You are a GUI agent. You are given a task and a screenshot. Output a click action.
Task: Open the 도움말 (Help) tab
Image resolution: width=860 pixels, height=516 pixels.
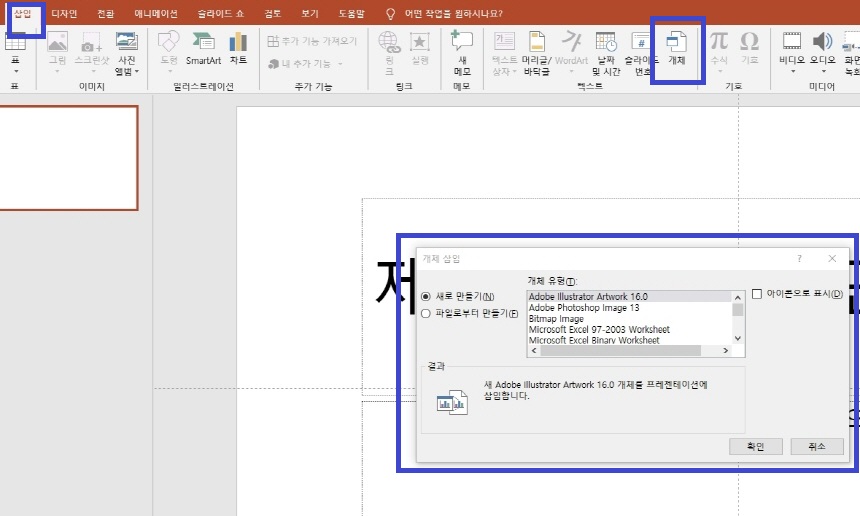click(351, 13)
